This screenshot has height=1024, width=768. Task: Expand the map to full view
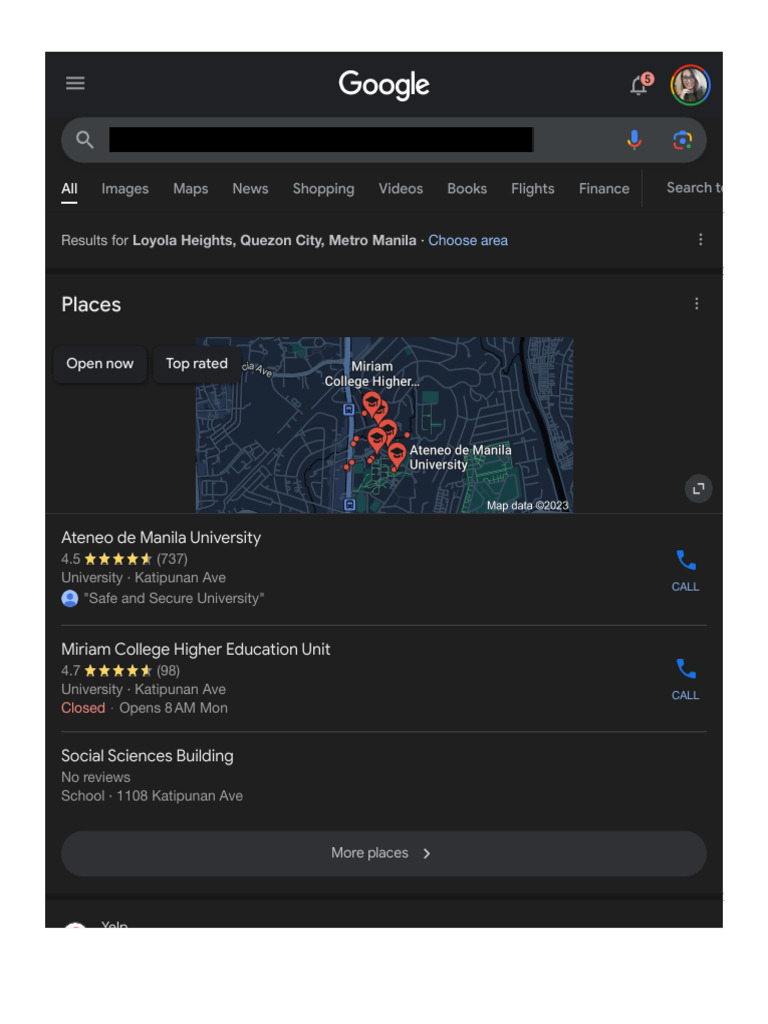click(x=698, y=488)
